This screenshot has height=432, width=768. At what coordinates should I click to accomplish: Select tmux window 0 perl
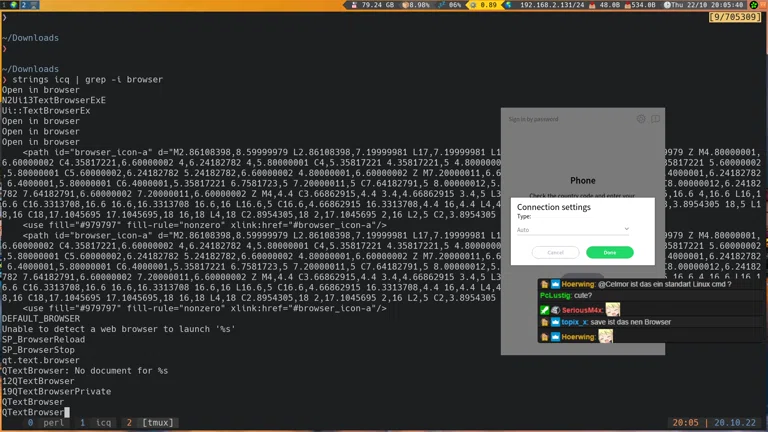tap(44, 423)
